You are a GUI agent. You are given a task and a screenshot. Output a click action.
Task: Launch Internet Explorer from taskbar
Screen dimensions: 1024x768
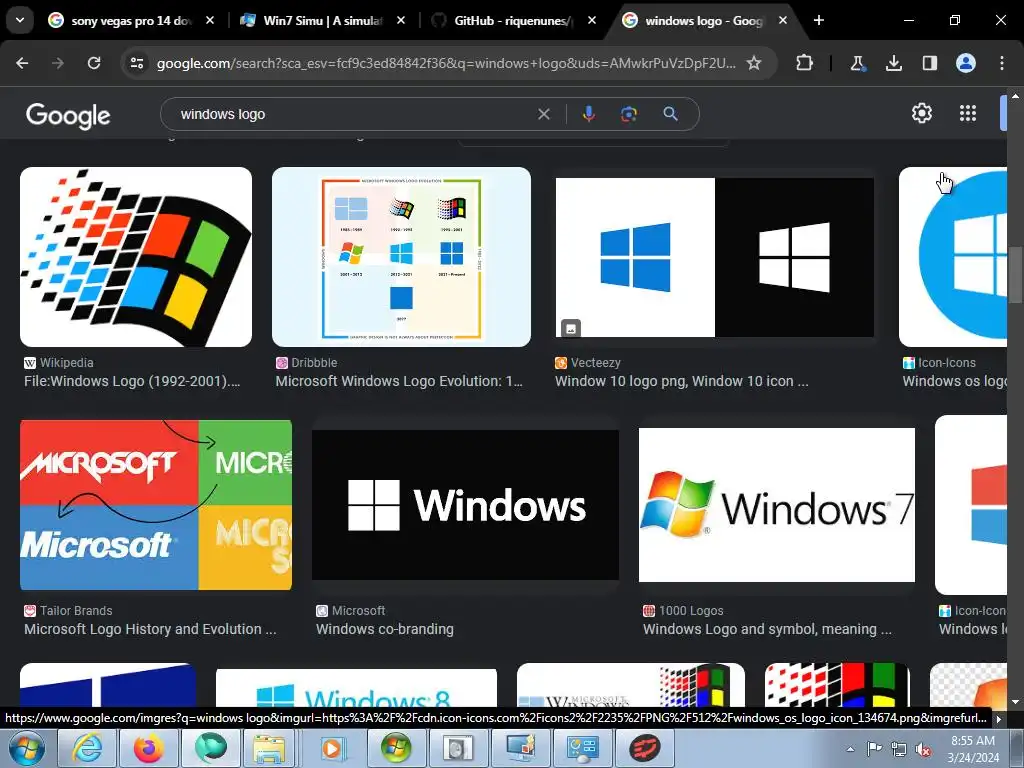tap(87, 748)
